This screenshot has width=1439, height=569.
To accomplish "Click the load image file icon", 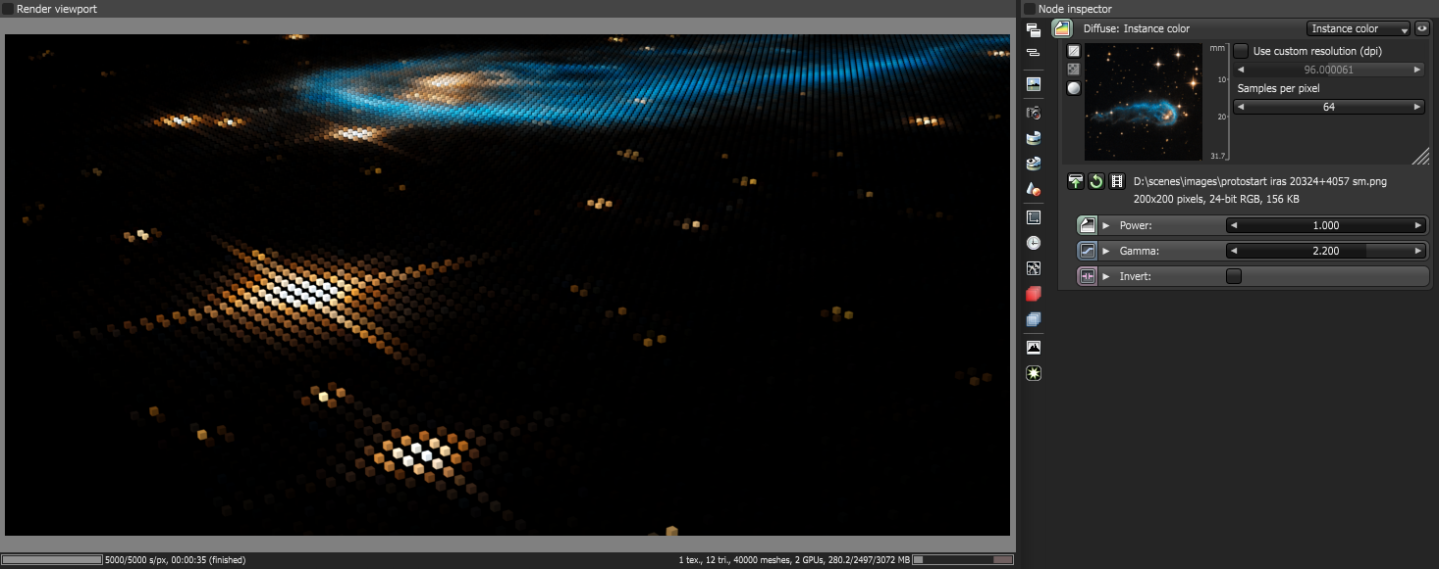I will (1075, 181).
